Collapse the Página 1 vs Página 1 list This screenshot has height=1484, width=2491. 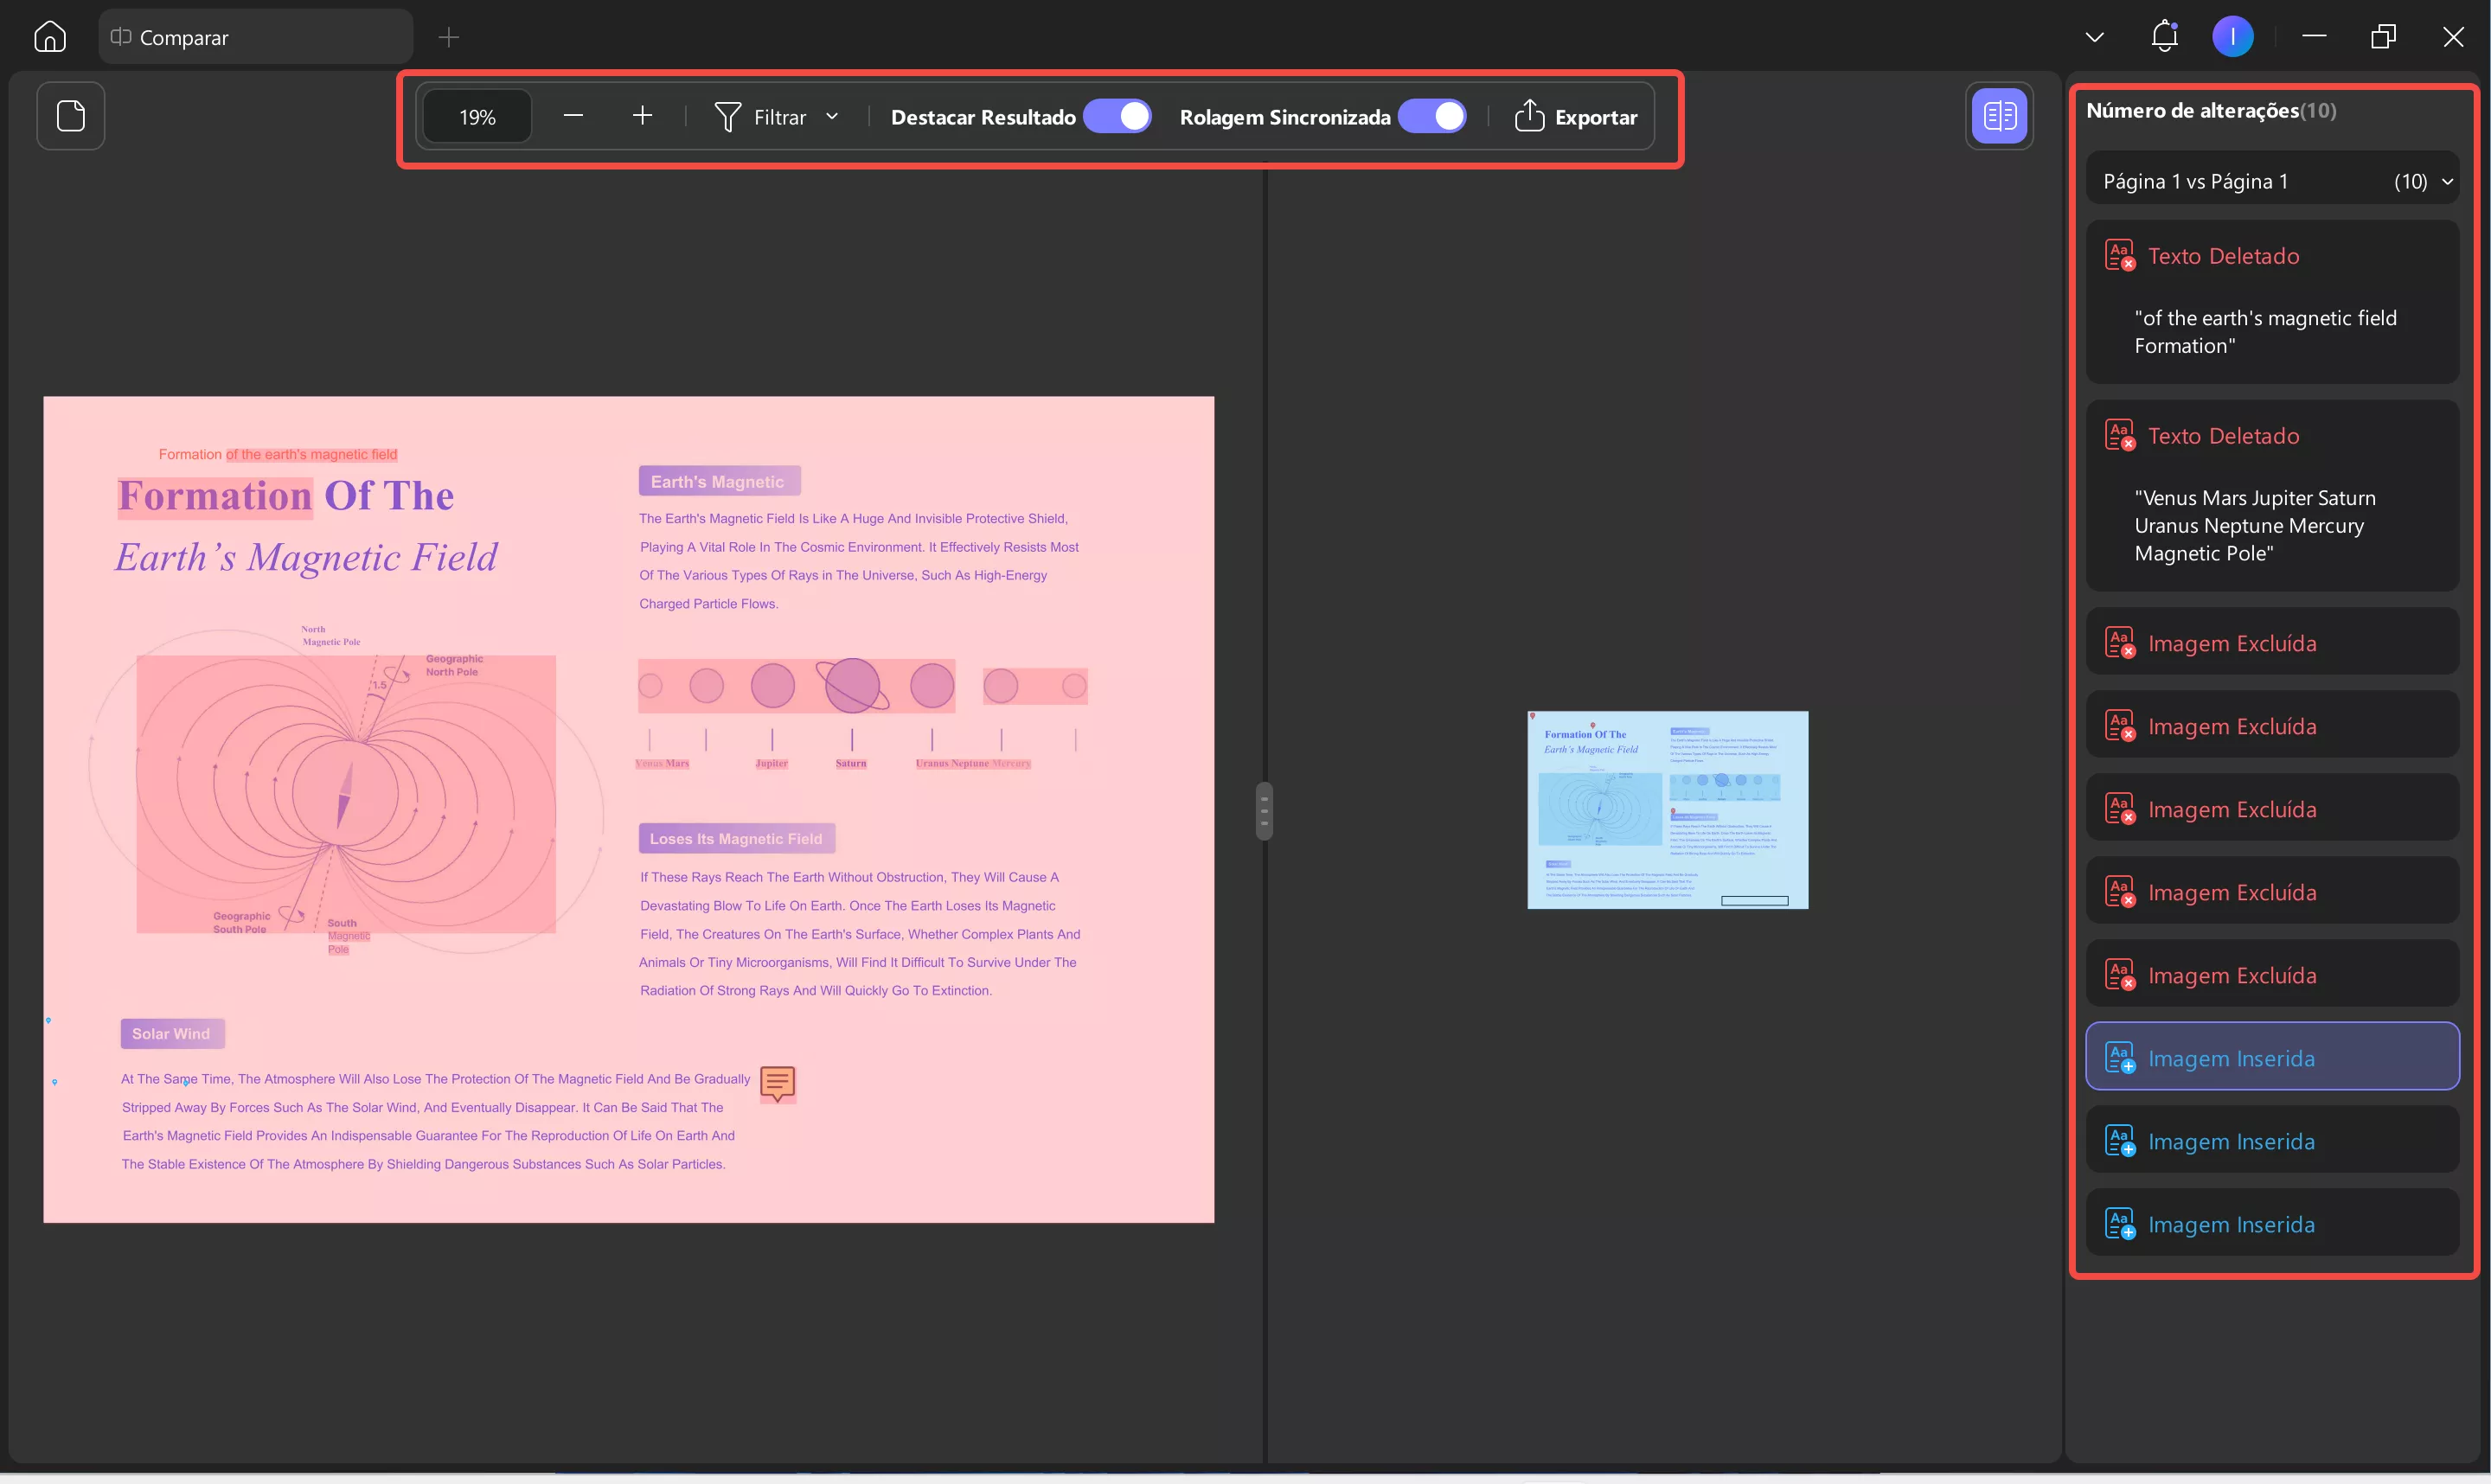[2449, 181]
